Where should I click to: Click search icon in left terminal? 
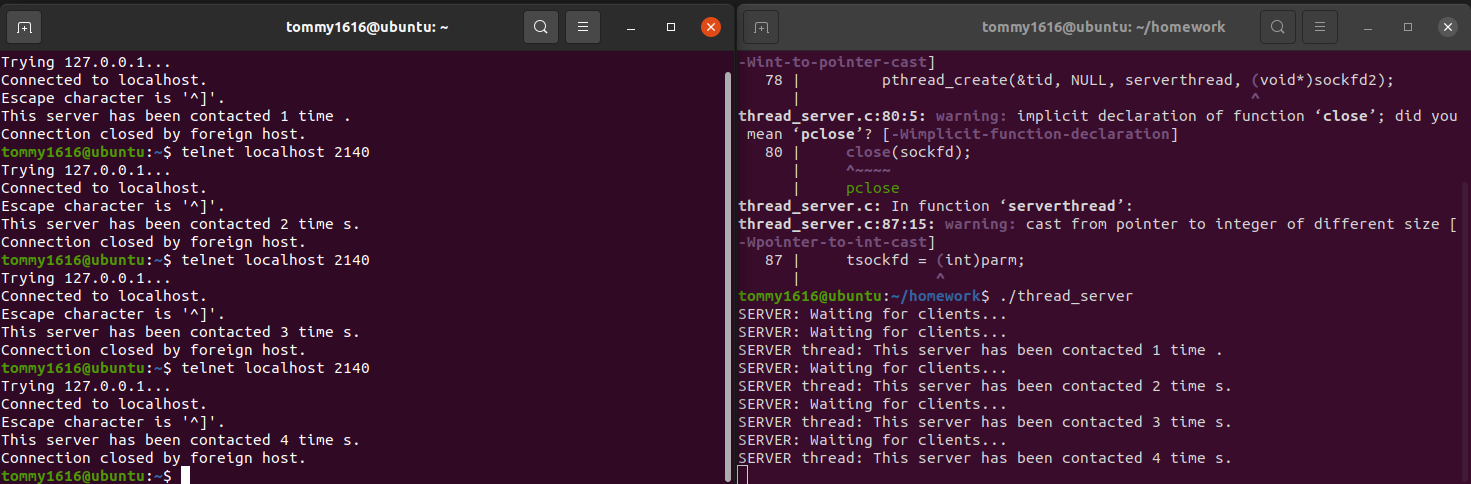tap(540, 27)
